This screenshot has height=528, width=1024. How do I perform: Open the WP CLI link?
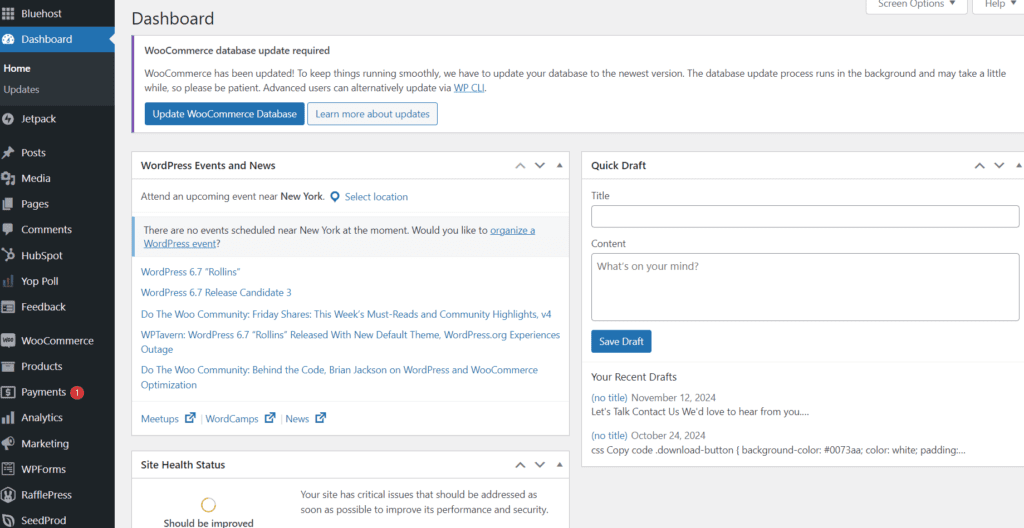[x=470, y=88]
